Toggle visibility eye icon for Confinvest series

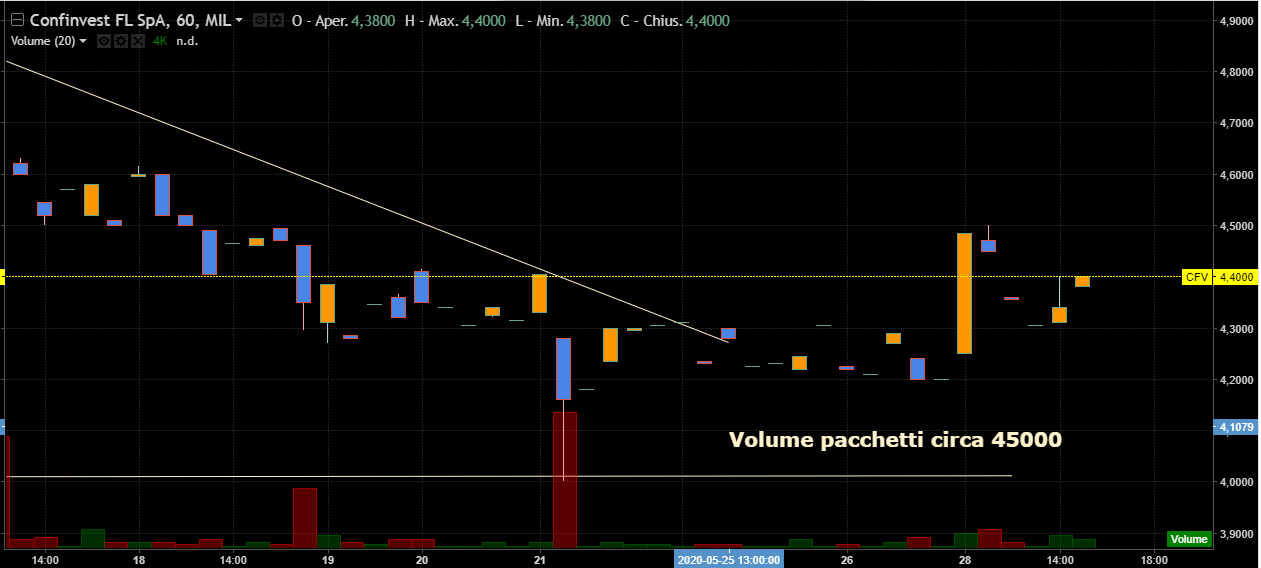tap(259, 20)
